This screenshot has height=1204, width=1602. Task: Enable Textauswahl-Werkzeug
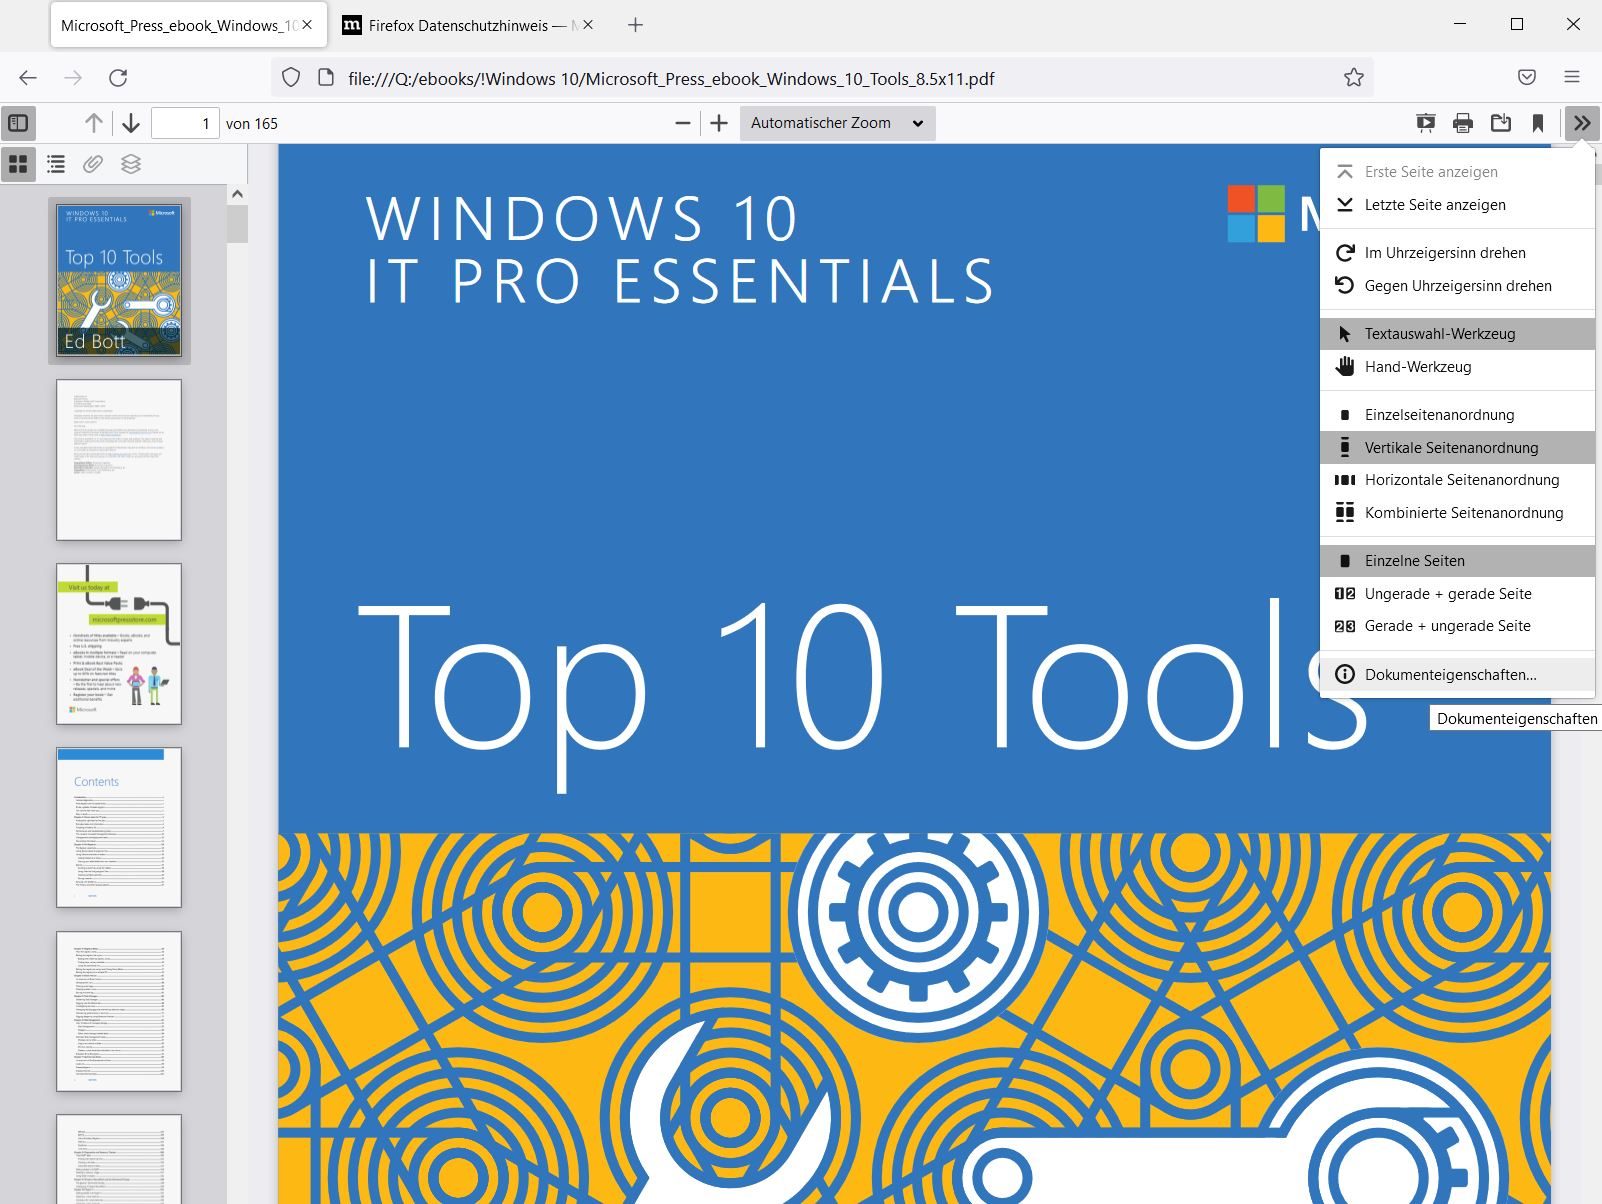pyautogui.click(x=1457, y=334)
